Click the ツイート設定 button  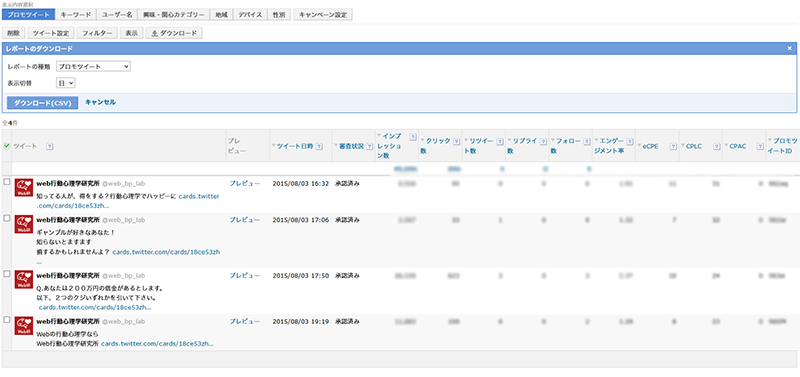(51, 33)
